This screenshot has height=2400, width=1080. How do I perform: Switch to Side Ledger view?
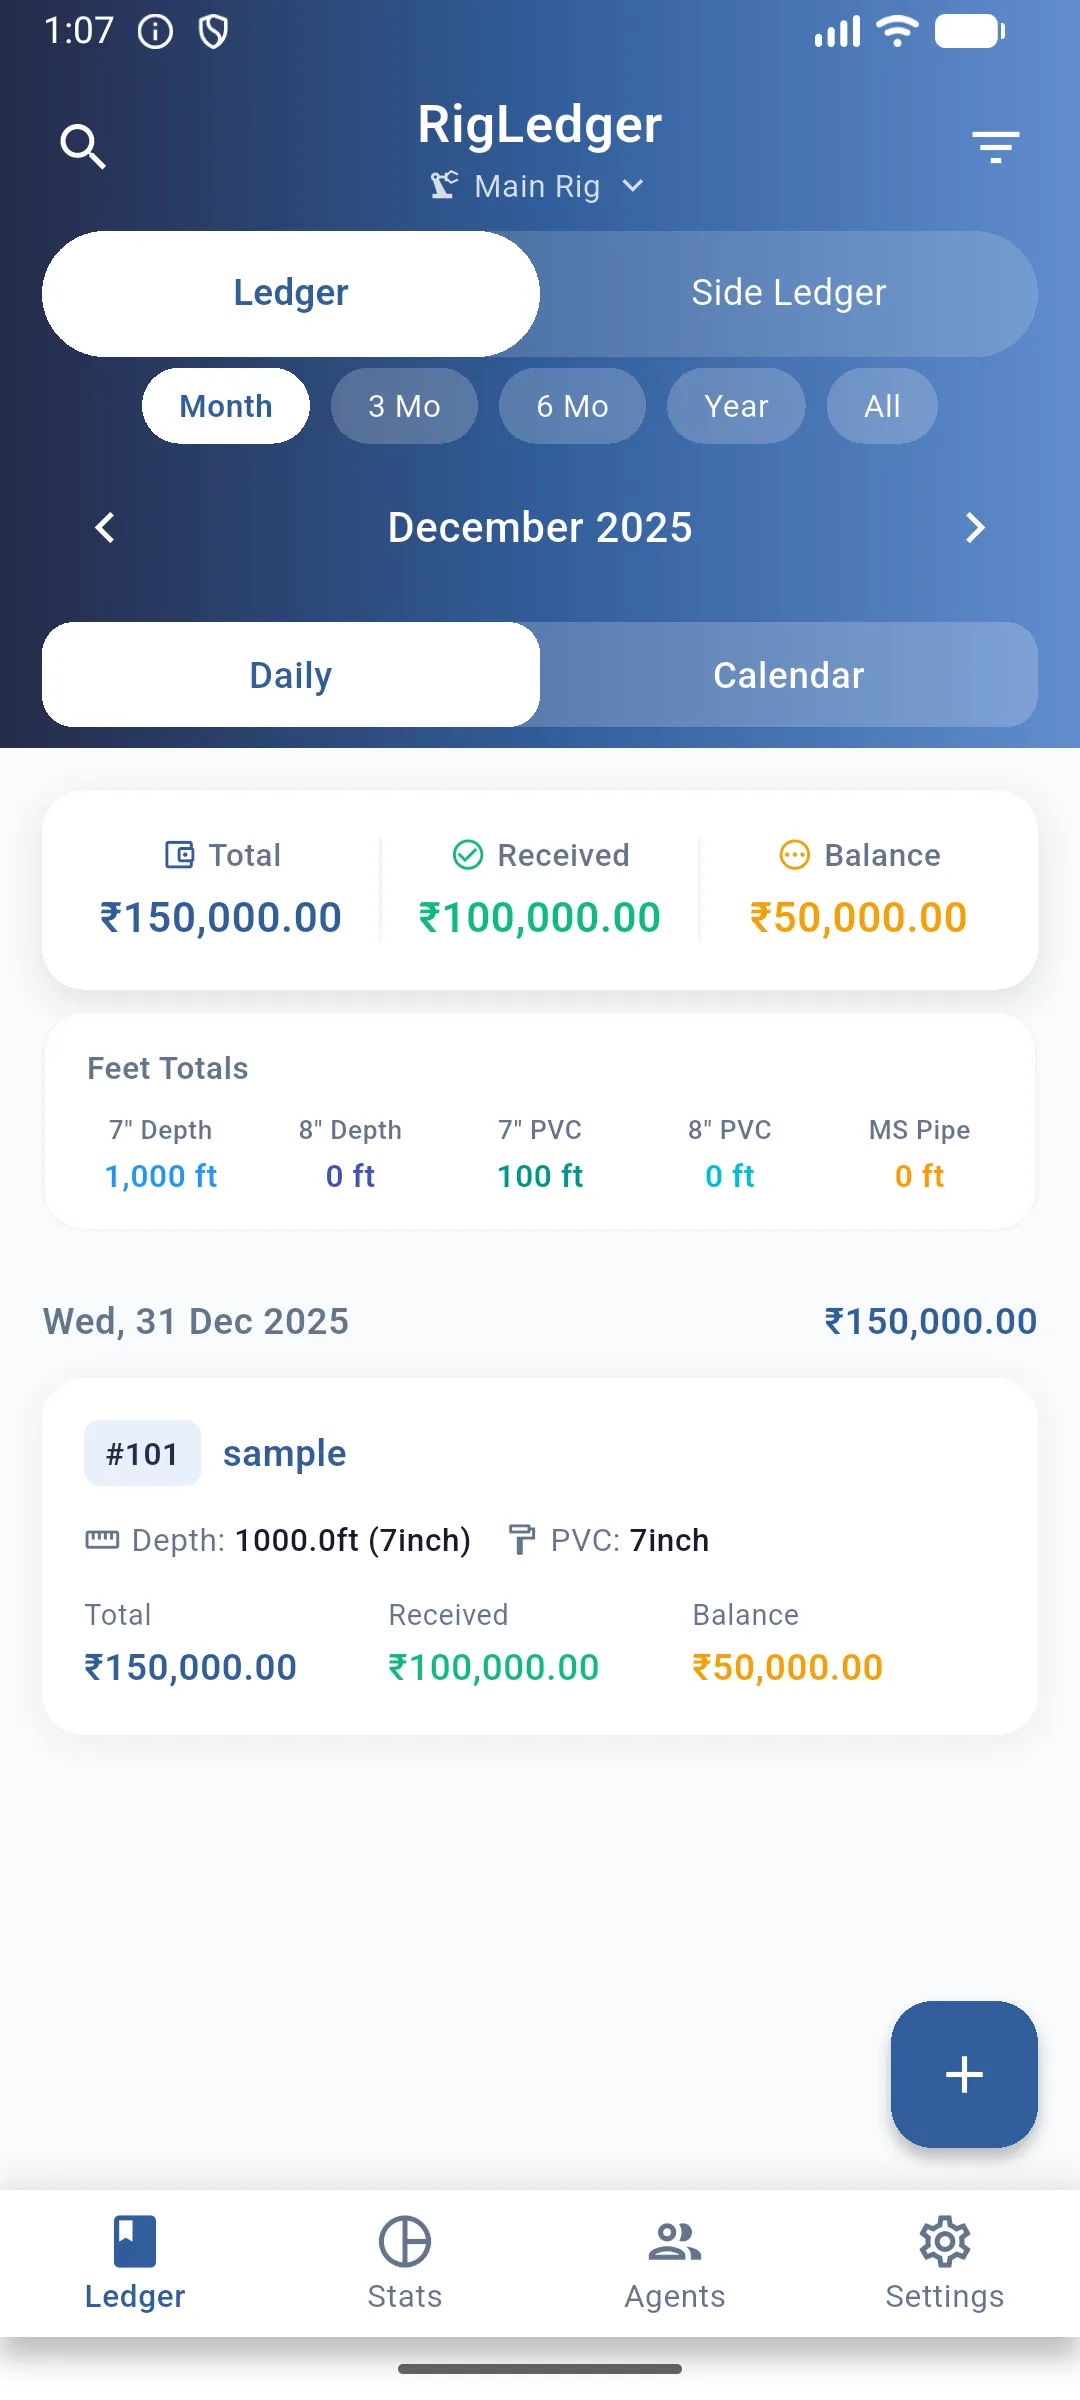click(x=788, y=293)
